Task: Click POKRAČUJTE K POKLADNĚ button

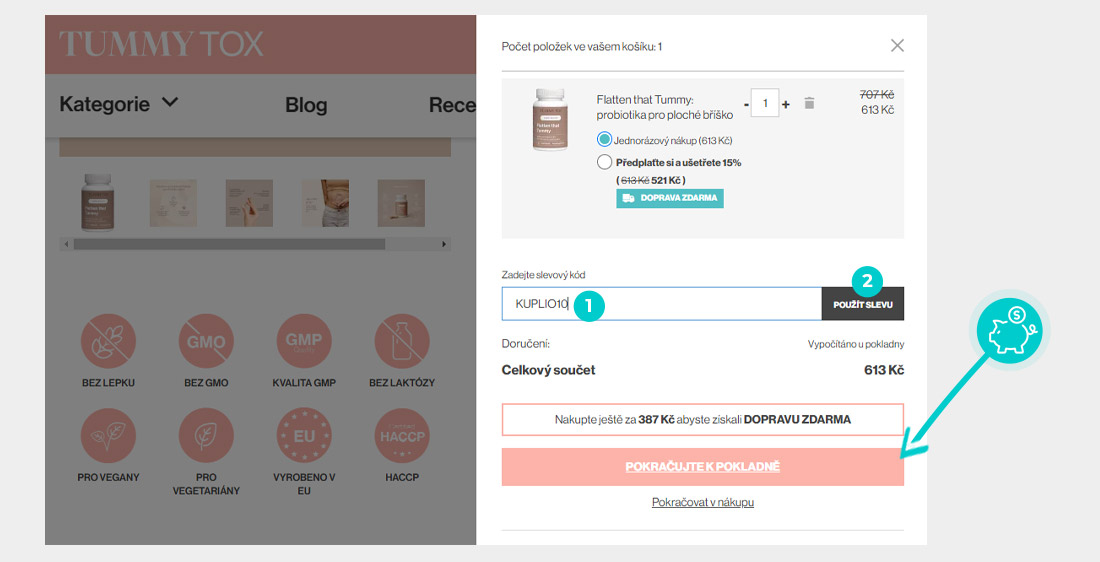Action: tap(702, 467)
